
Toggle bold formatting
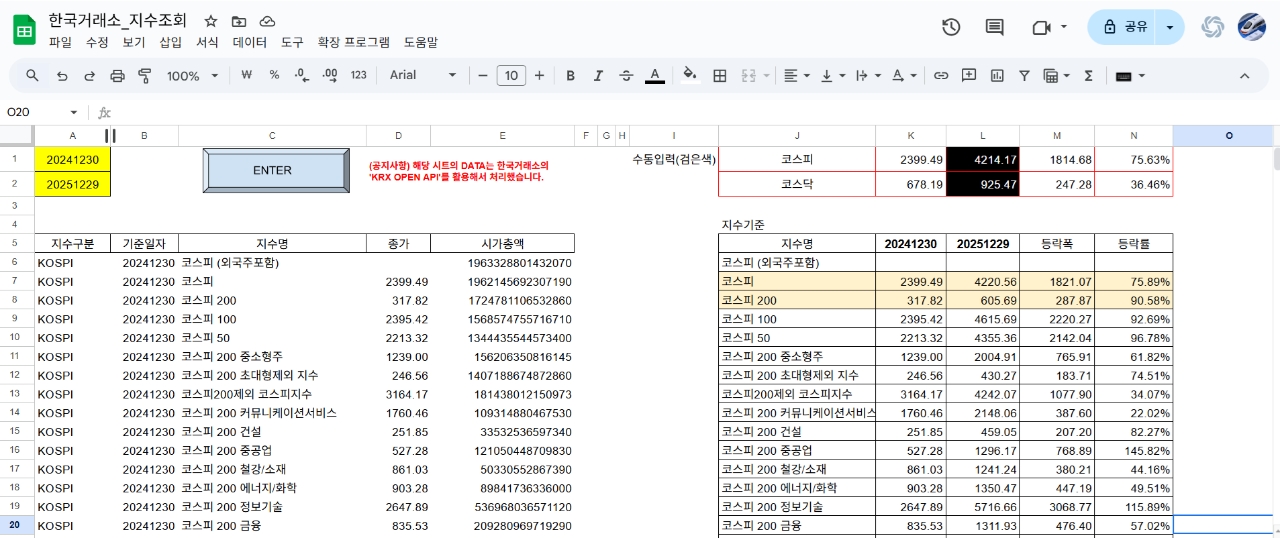(570, 75)
